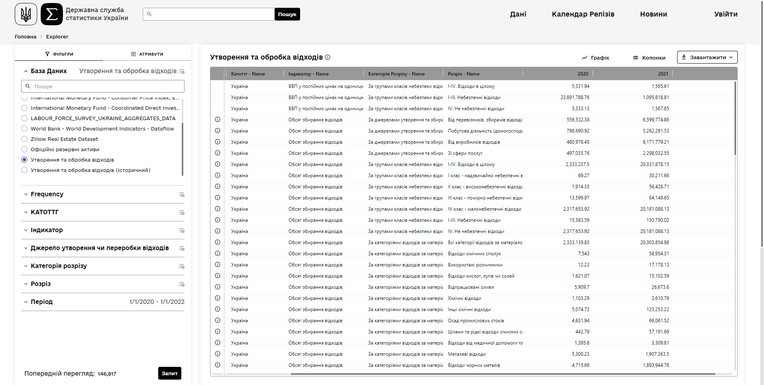764x385 pixels.
Task: Open info icon for row 'IV клас - малонебезпечні'
Action: tap(217, 209)
